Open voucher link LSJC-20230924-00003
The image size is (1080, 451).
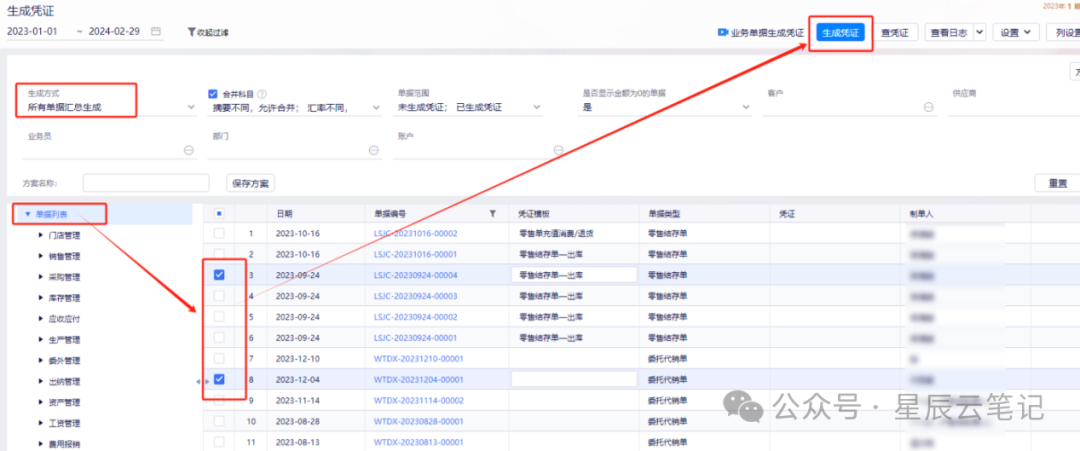(415, 296)
